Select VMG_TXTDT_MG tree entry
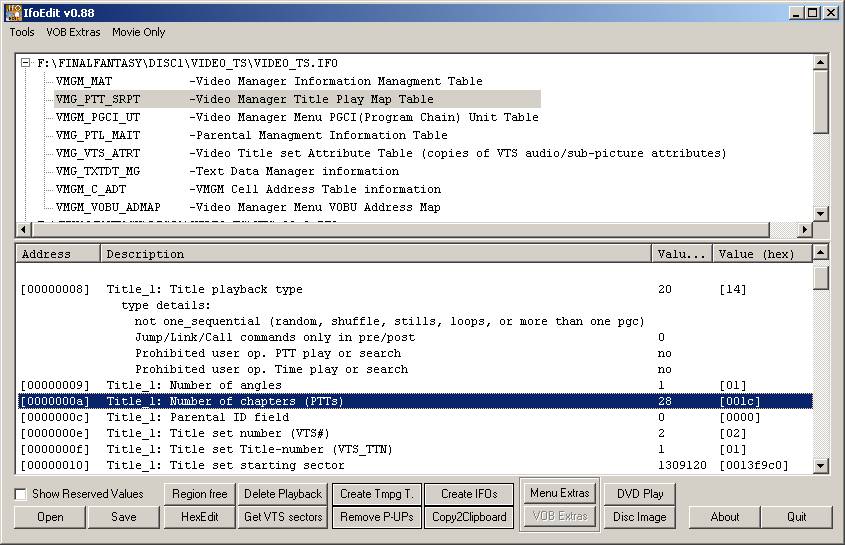Viewport: 845px width, 545px height. point(98,171)
